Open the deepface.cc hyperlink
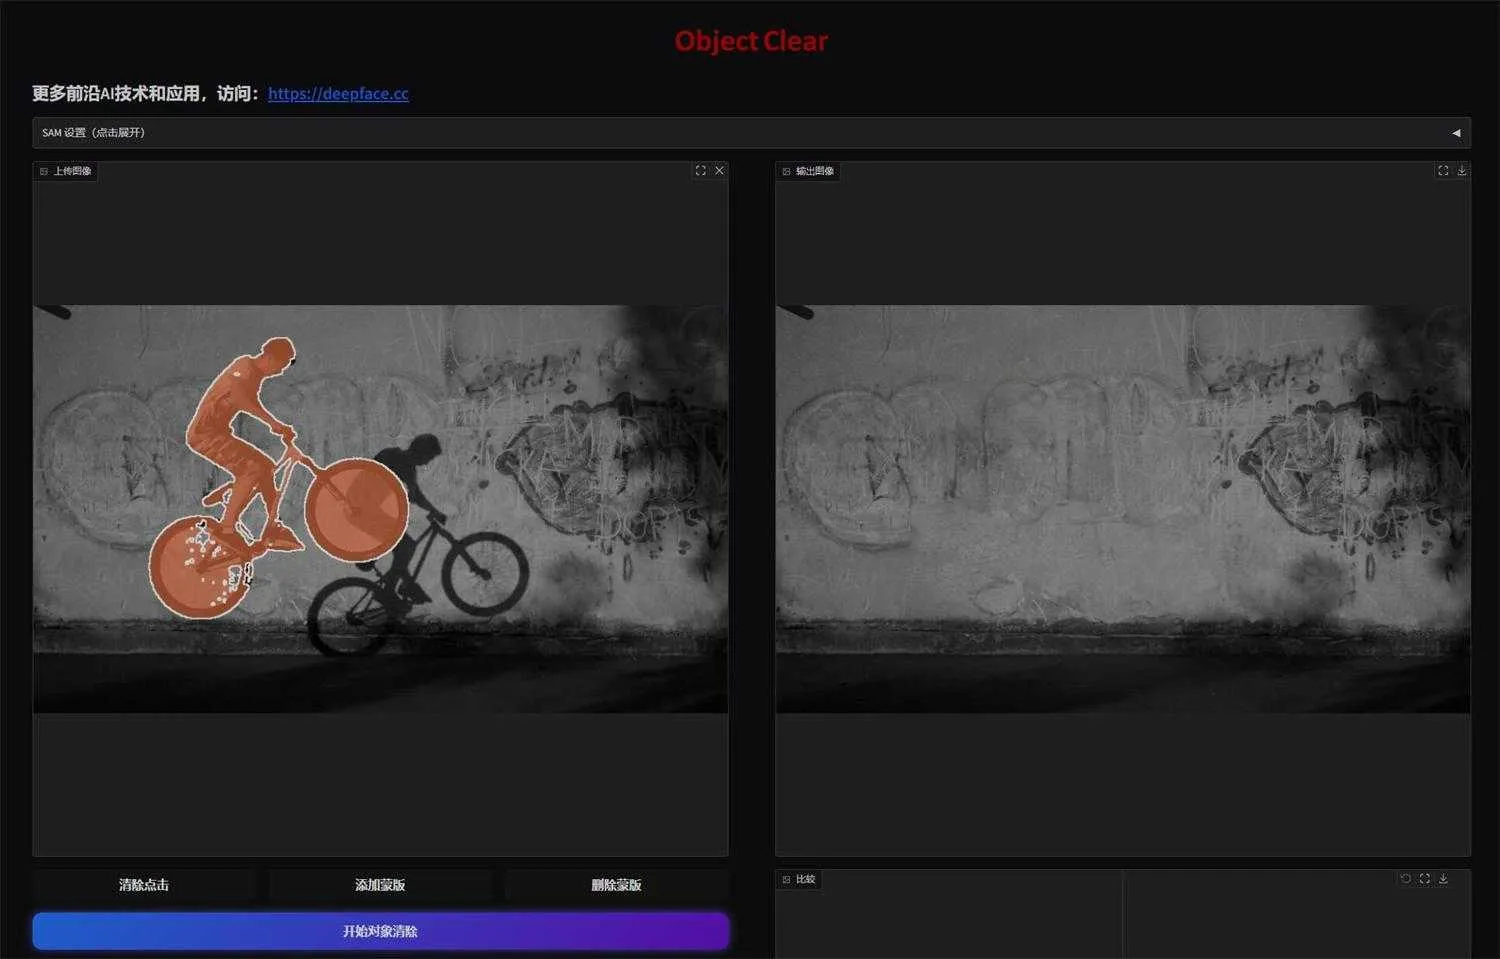The height and width of the screenshot is (959, 1500). (338, 93)
